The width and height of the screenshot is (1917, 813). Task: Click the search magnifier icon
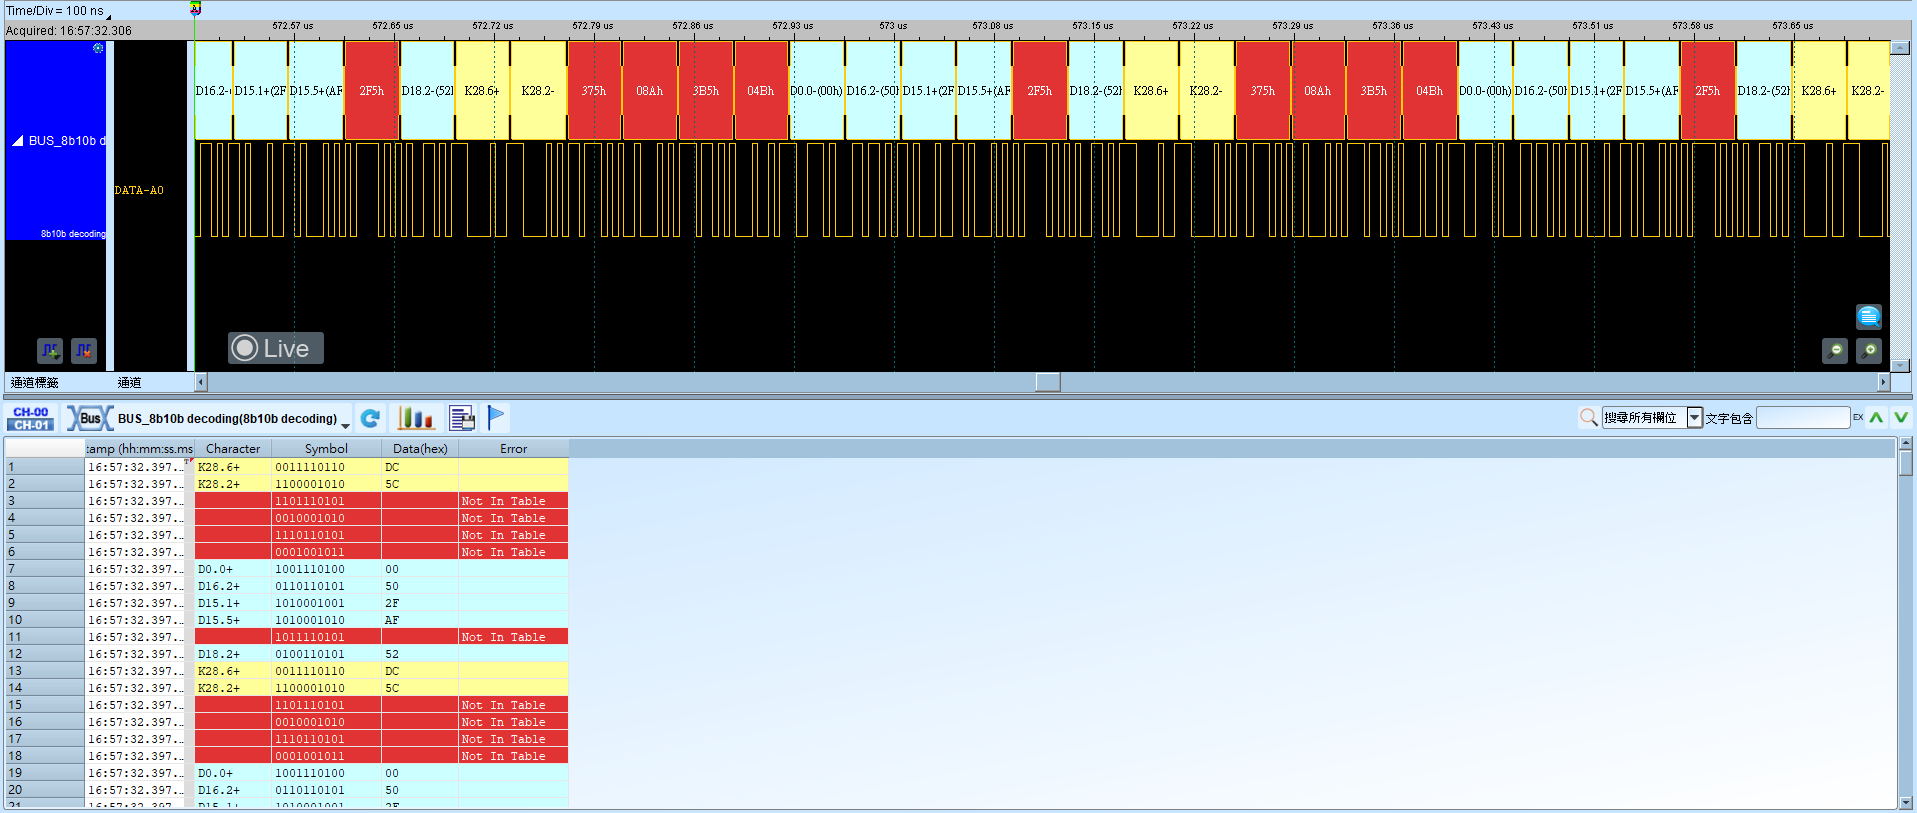point(1588,418)
